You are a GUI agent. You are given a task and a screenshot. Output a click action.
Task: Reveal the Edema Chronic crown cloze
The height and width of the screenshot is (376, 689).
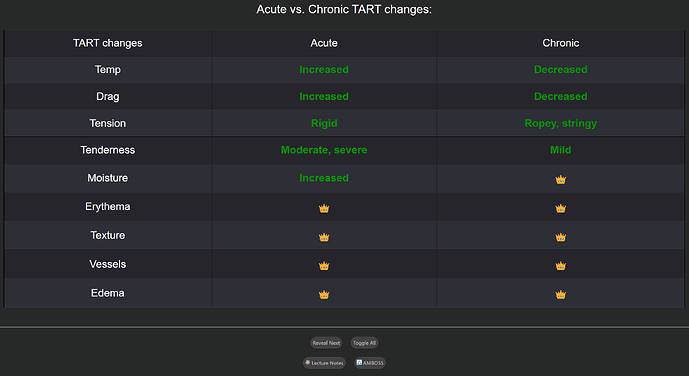click(560, 294)
